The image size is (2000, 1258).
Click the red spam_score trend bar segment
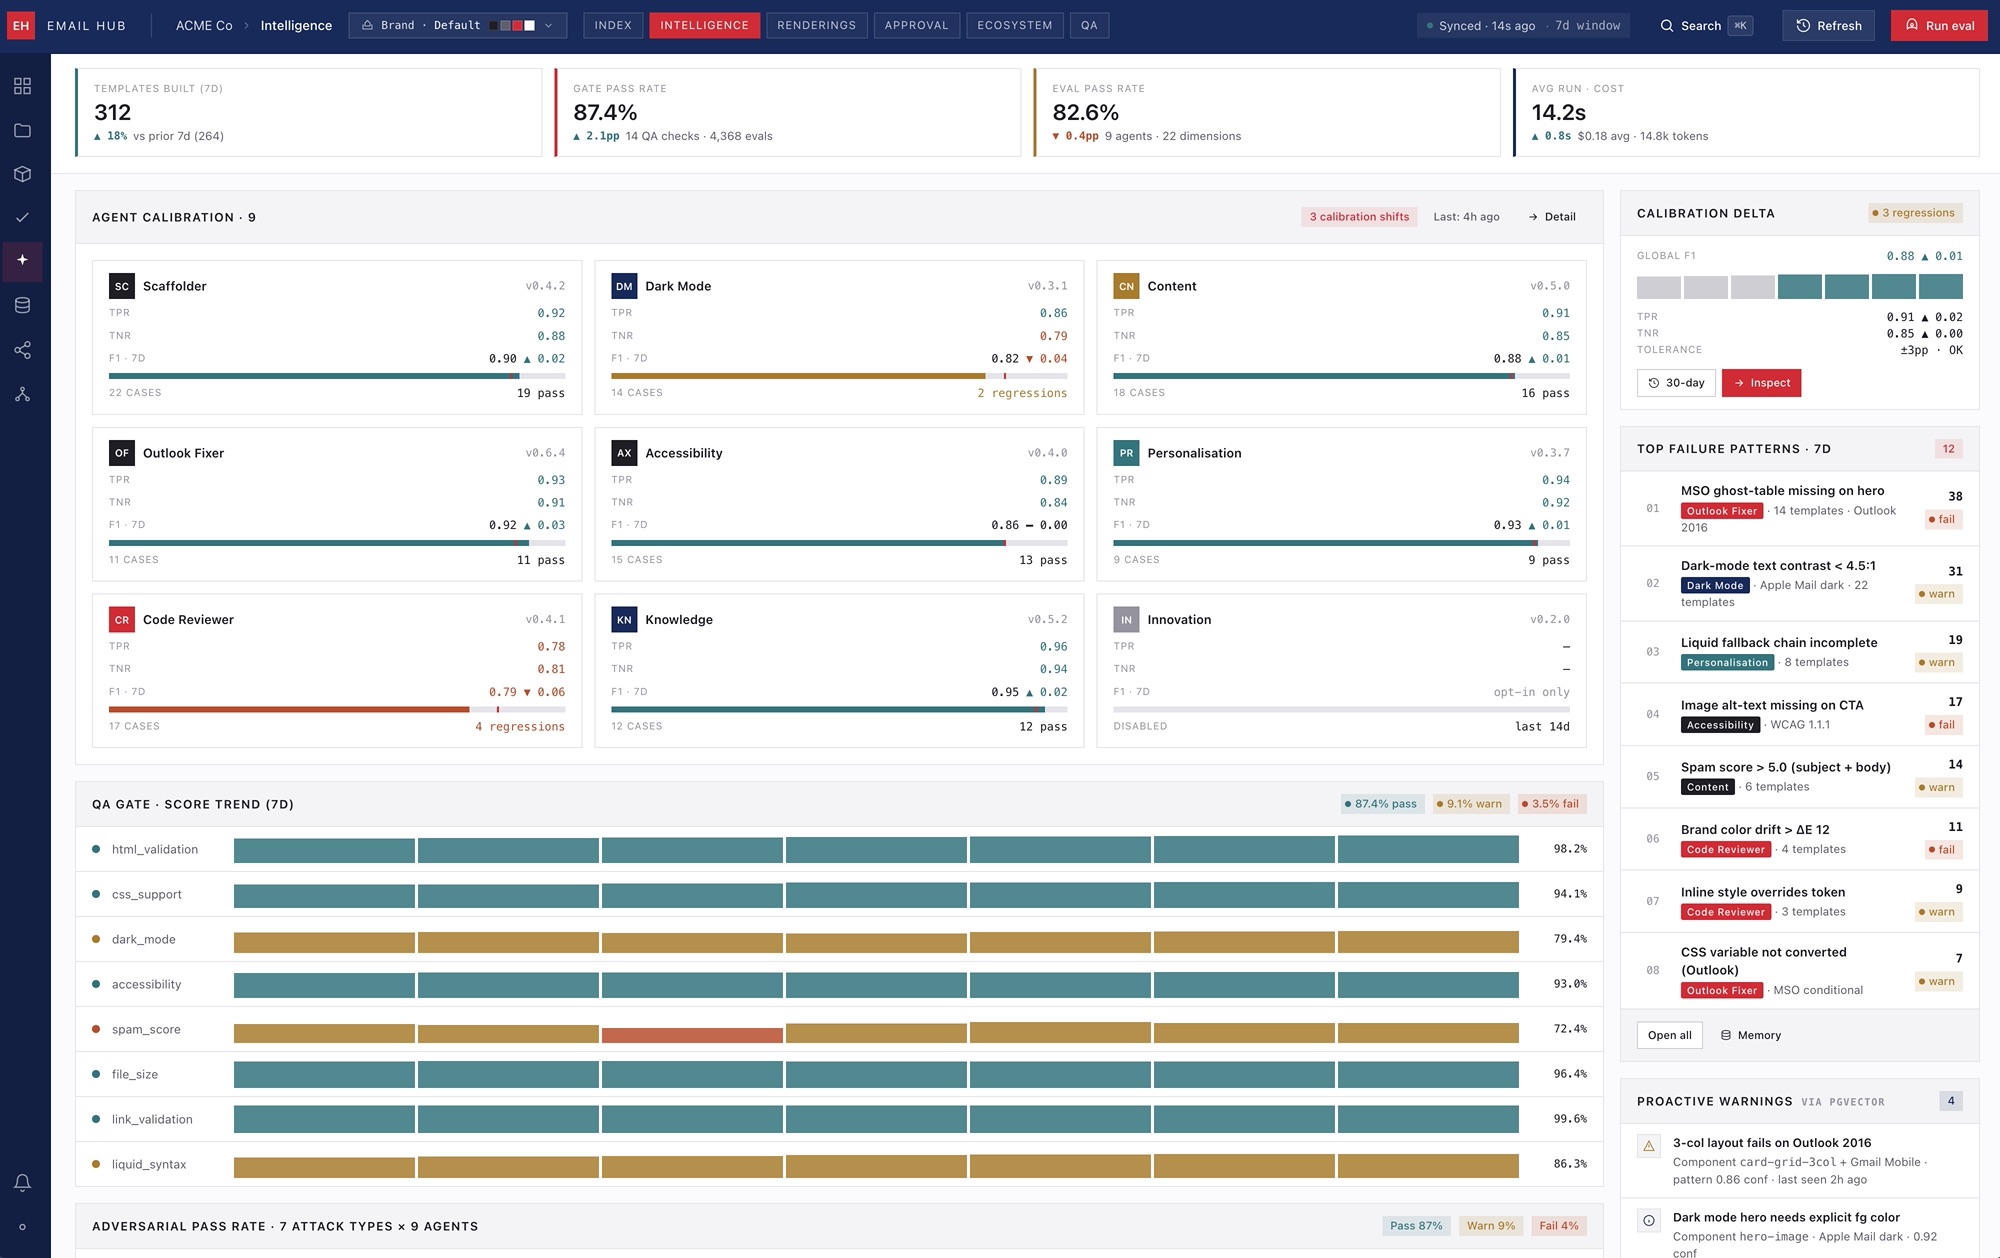692,1035
